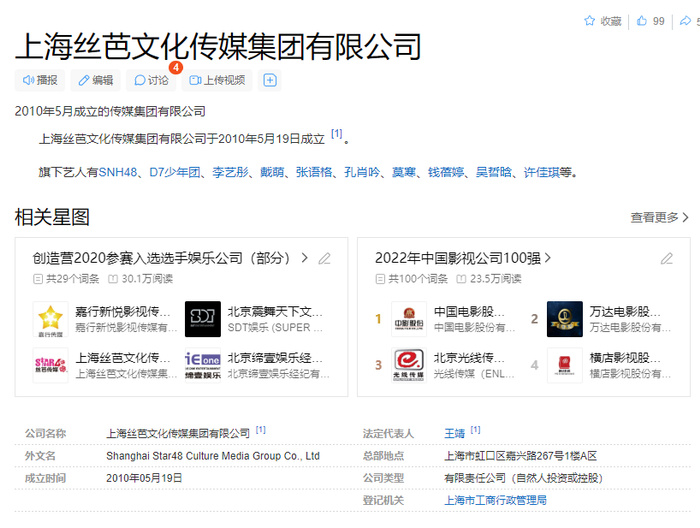Open citation [1] beside 公司名称 value
The width and height of the screenshot is (700, 528).
tap(261, 430)
